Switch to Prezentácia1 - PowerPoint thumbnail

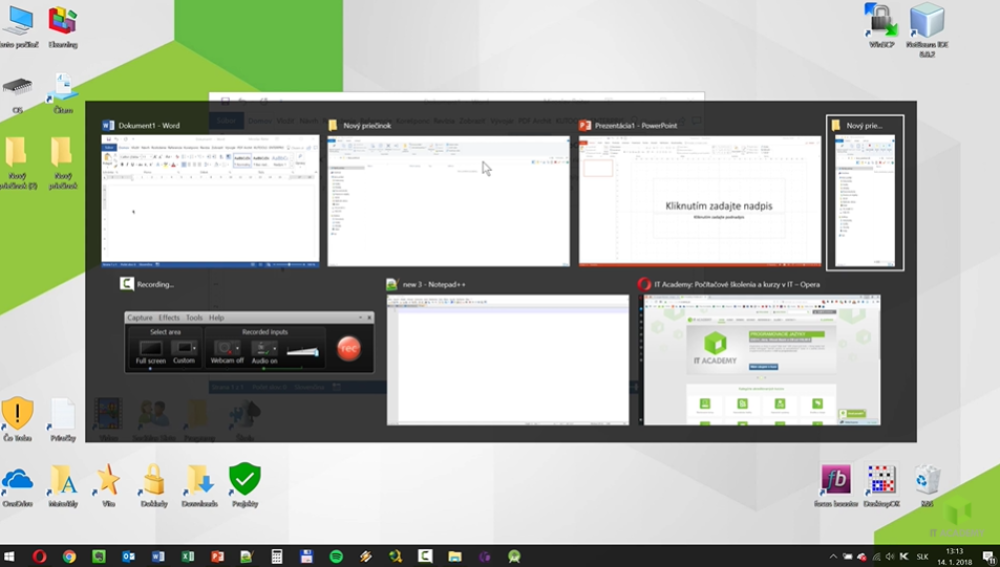698,200
